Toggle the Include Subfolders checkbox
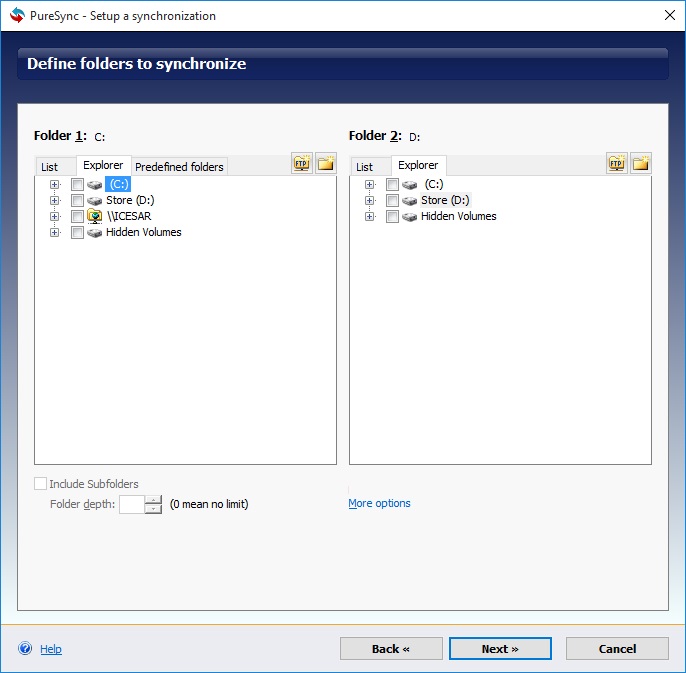Screen dimensions: 686x673 point(40,484)
